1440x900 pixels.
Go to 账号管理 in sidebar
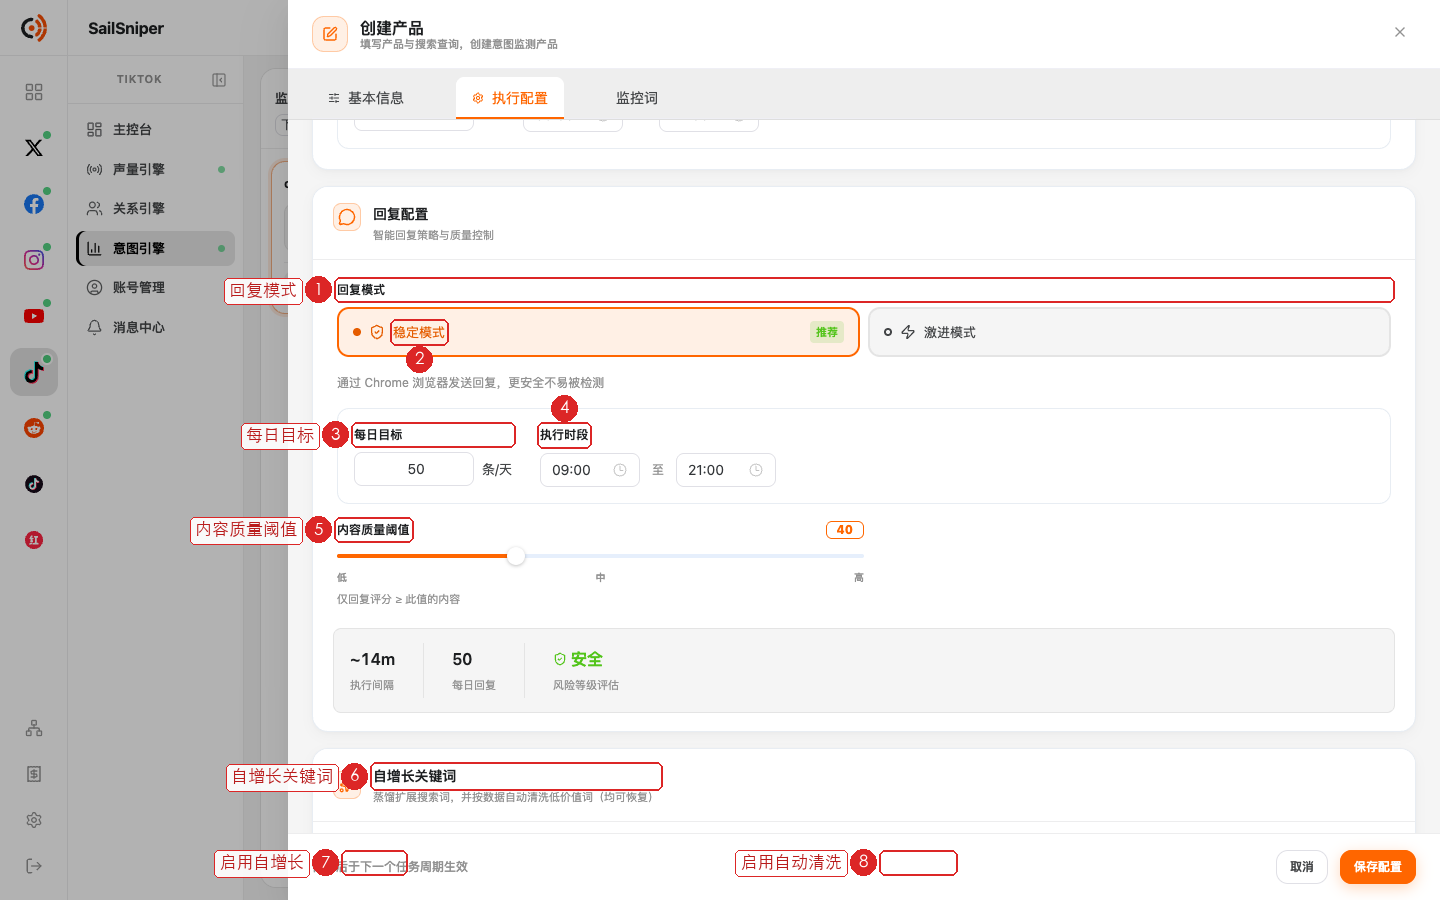[156, 287]
